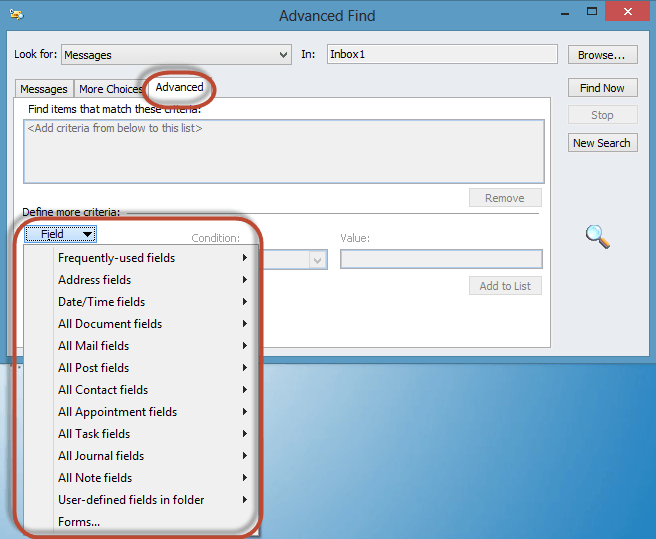
Task: Click the New Search button
Action: coord(602,143)
